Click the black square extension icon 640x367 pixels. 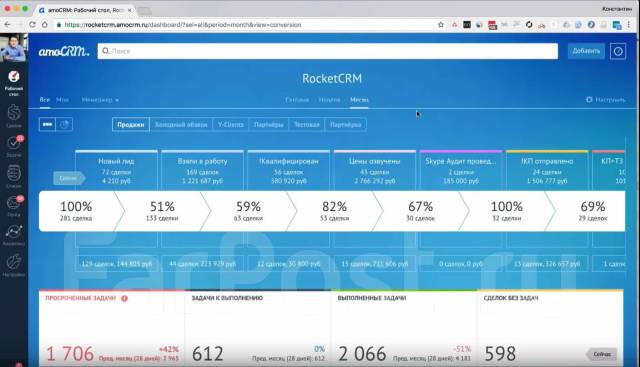467,25
